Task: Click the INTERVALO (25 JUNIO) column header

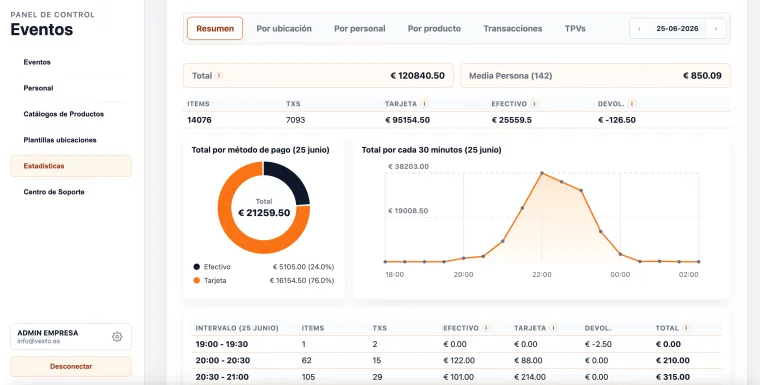Action: tap(237, 328)
